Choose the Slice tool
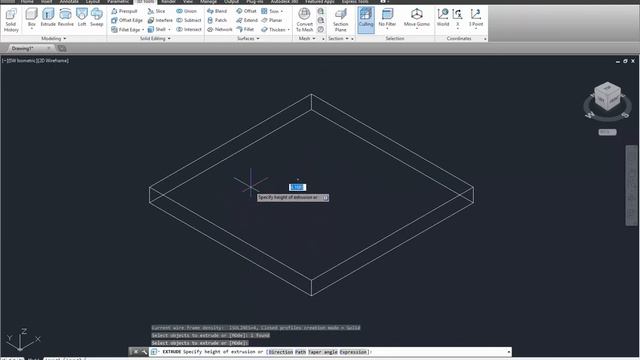This screenshot has height=360, width=640. pos(157,11)
